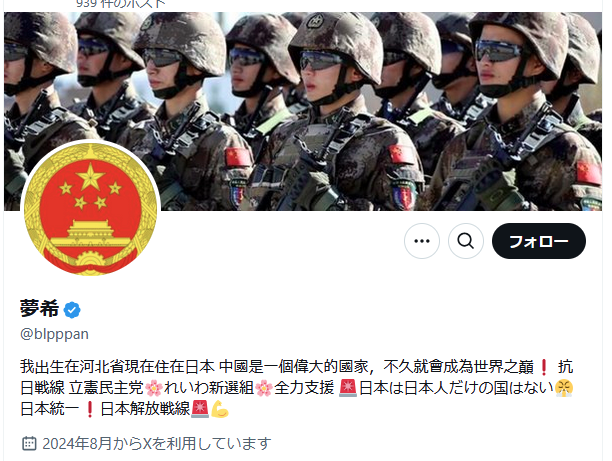Image resolution: width=612 pixels, height=461 pixels.
Task: Click siren emoji after 日本解放戦線
Action: [x=200, y=409]
